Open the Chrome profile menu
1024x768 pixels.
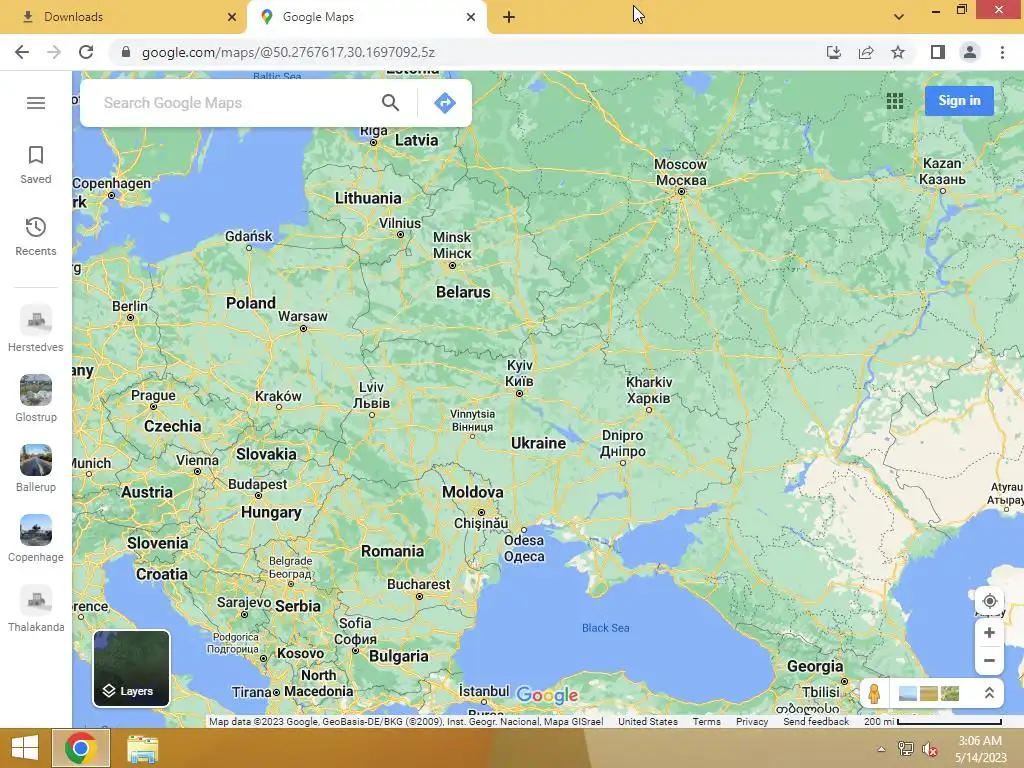(x=970, y=52)
